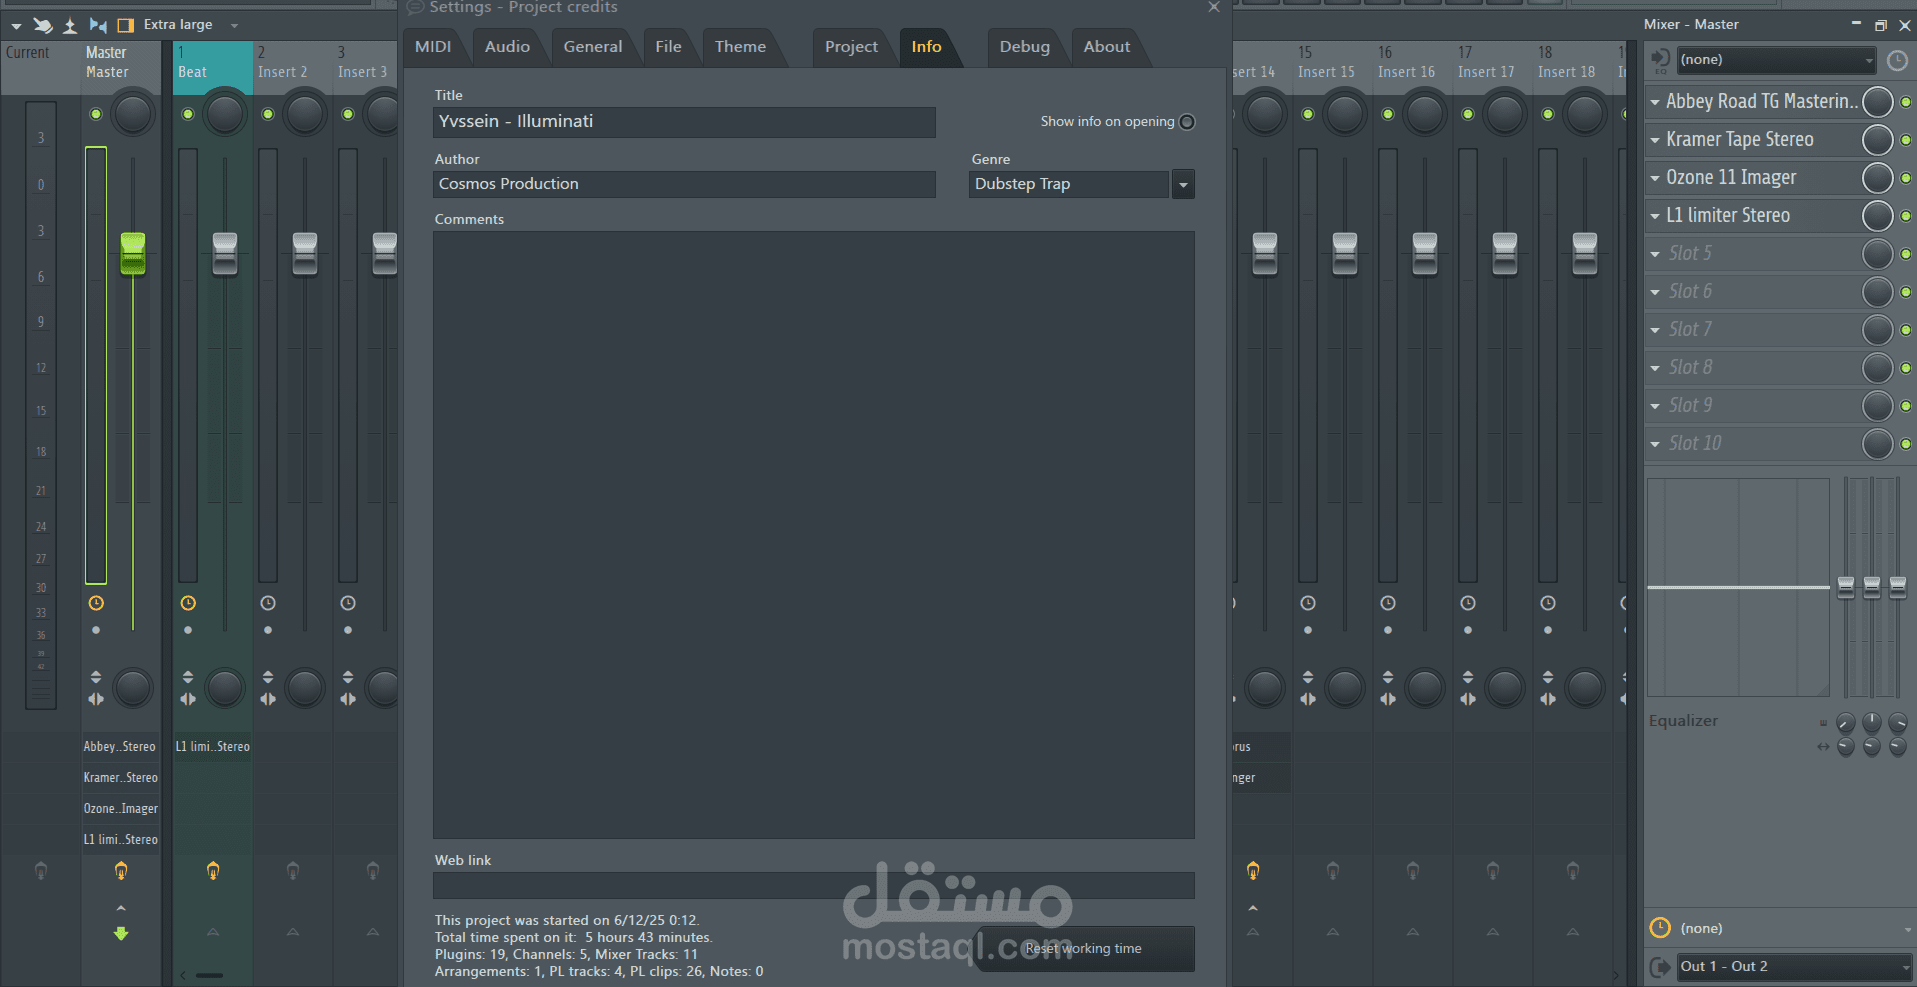This screenshot has width=1917, height=987.
Task: Open the About settings tab
Action: [1107, 47]
